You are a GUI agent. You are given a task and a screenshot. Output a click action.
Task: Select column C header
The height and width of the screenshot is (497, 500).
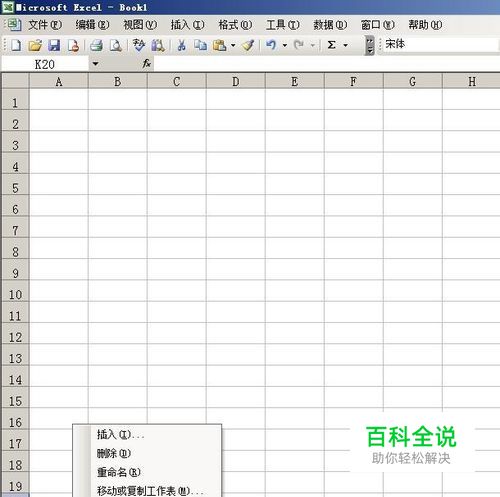177,81
